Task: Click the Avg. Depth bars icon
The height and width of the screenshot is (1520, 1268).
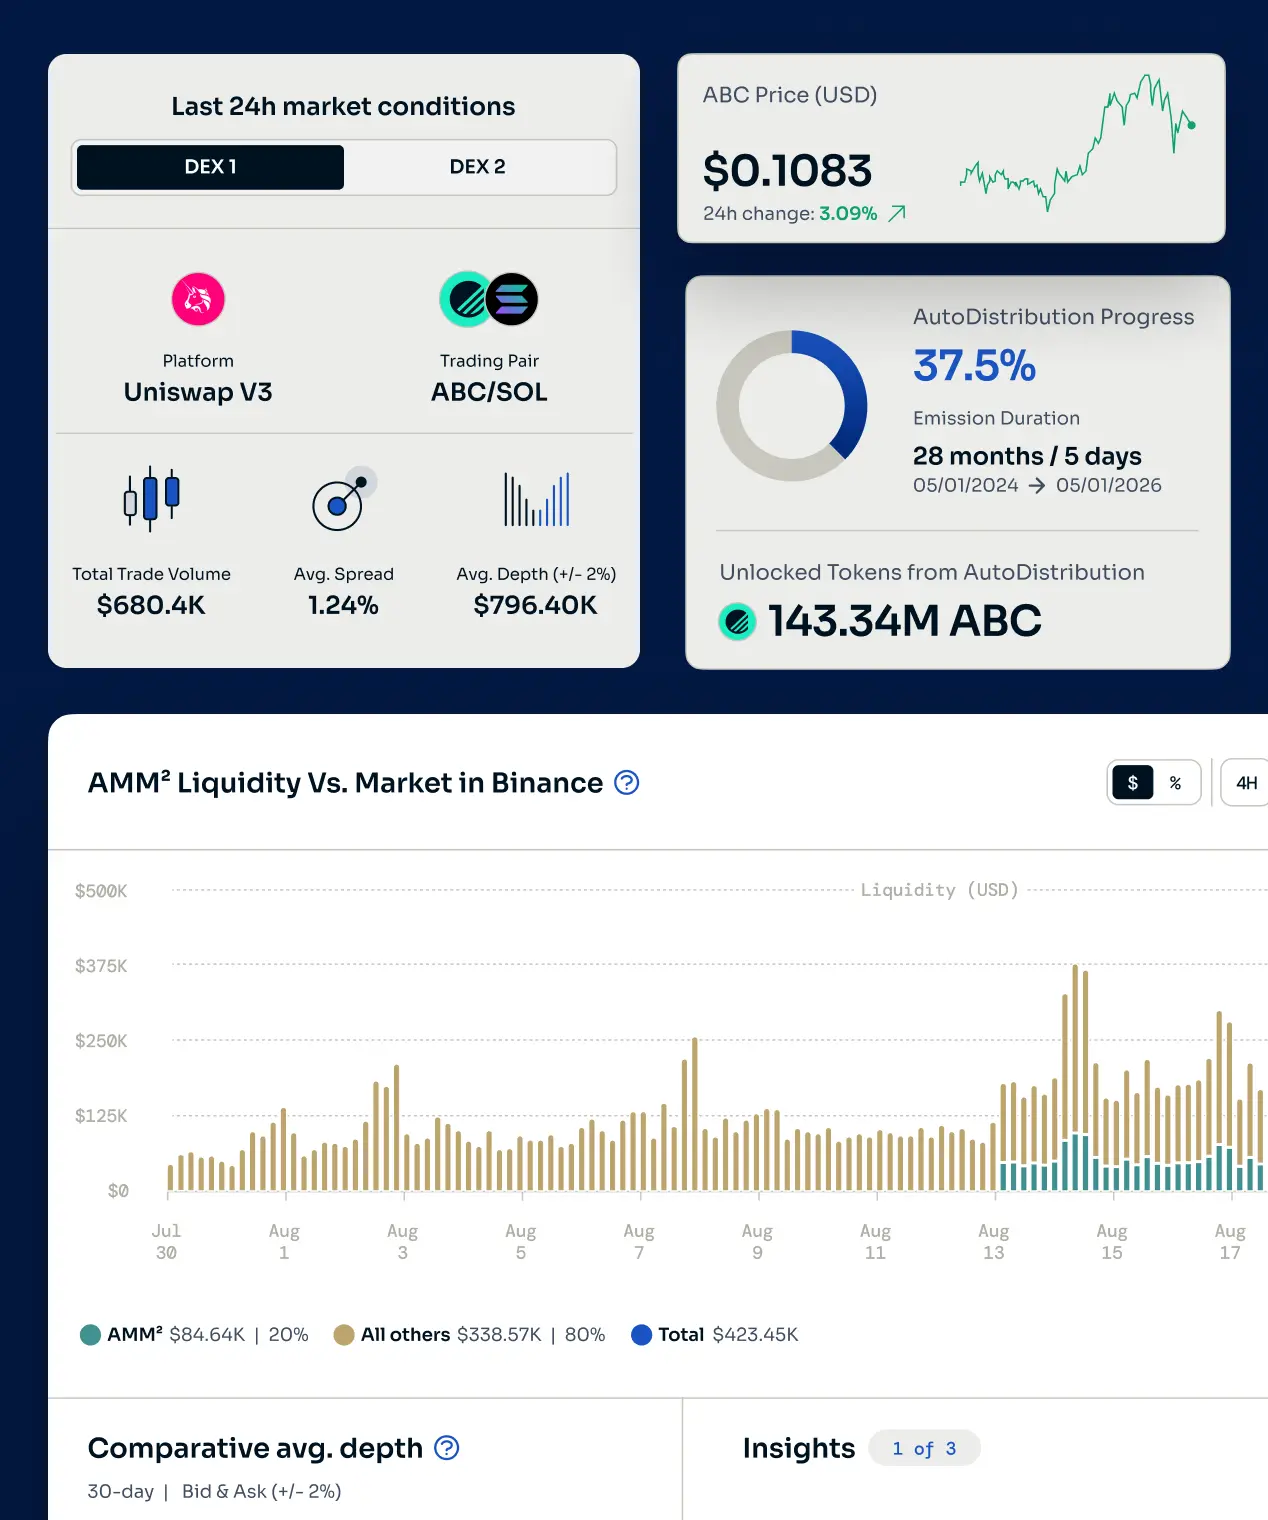Action: pos(536,499)
